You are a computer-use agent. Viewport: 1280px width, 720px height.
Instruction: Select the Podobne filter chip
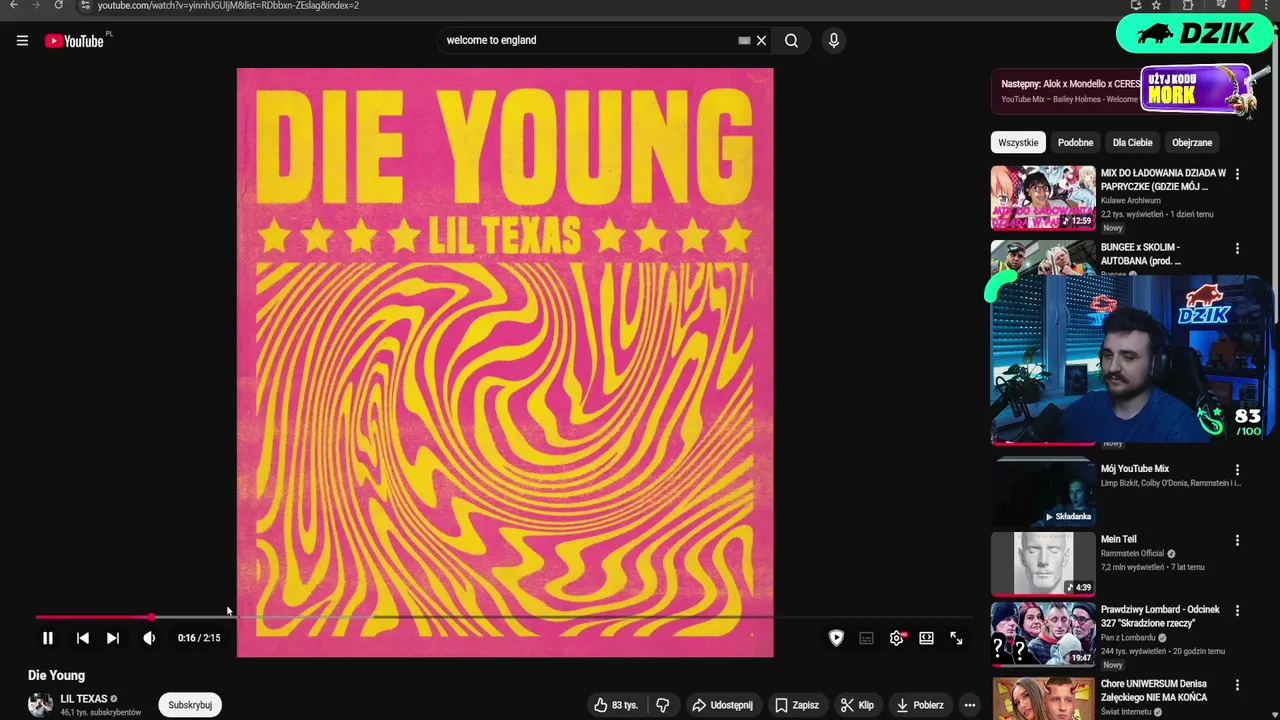click(x=1075, y=142)
